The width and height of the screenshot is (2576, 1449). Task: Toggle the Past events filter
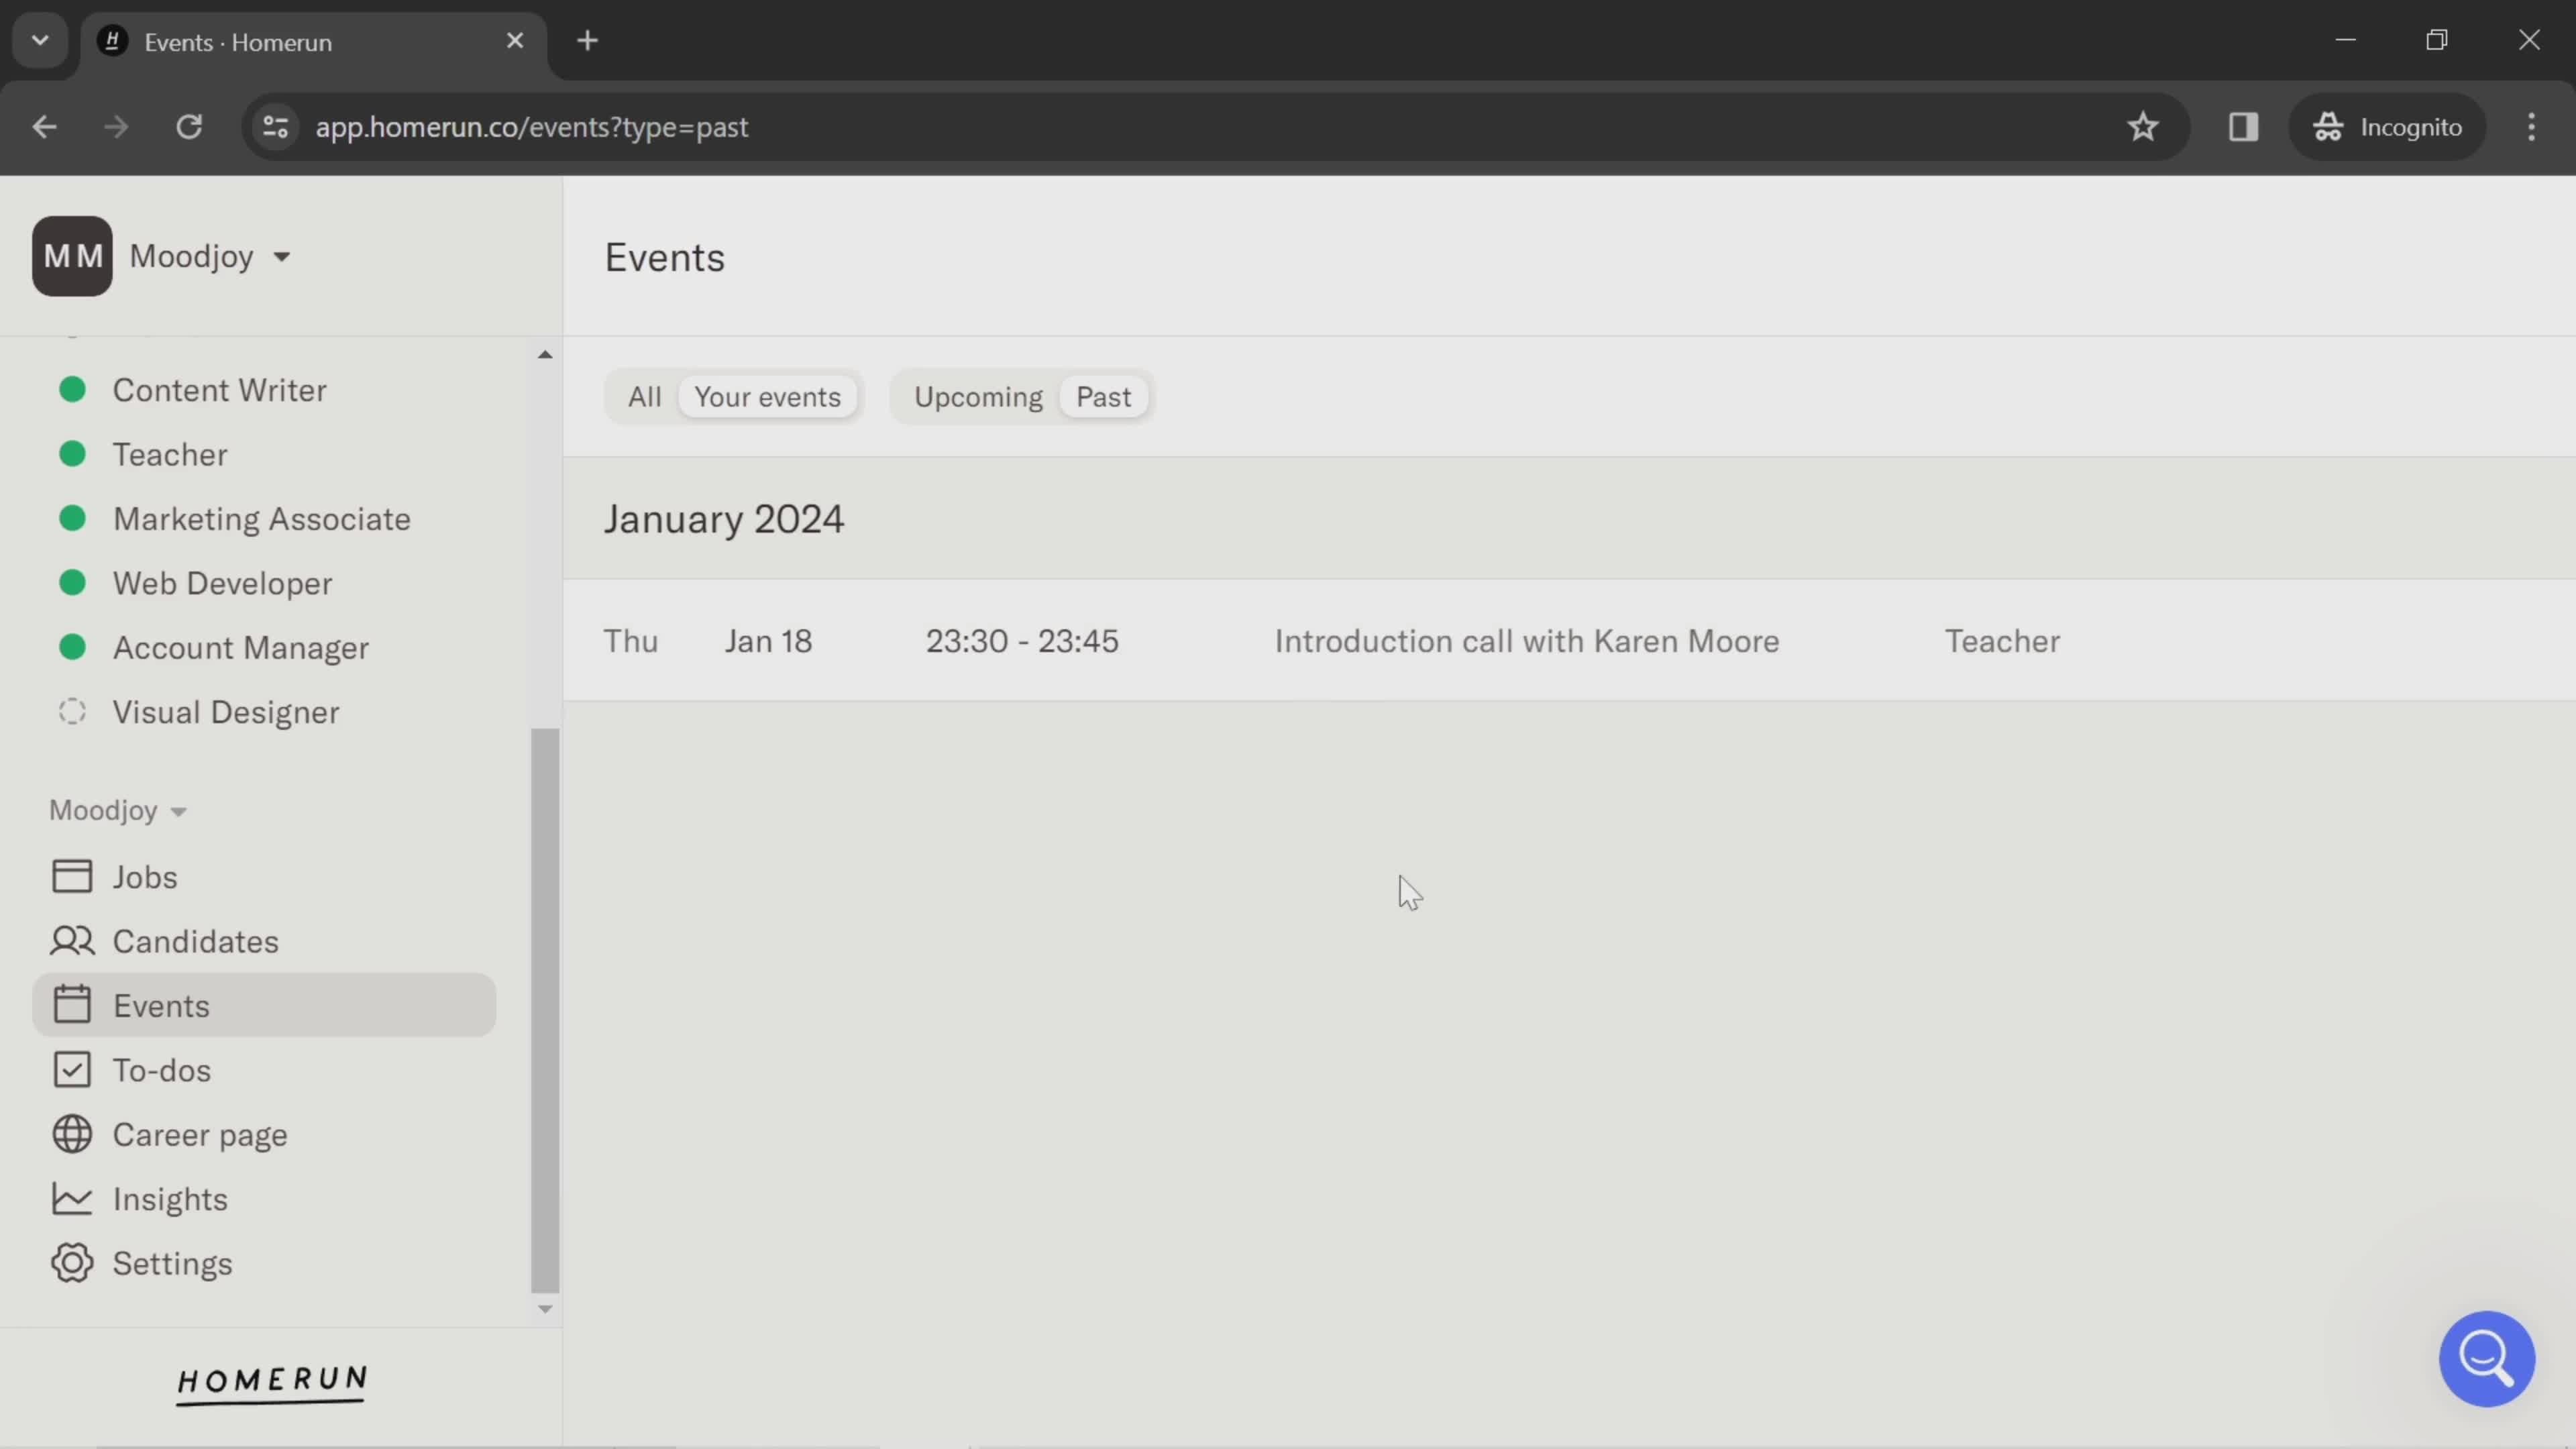coord(1102,396)
